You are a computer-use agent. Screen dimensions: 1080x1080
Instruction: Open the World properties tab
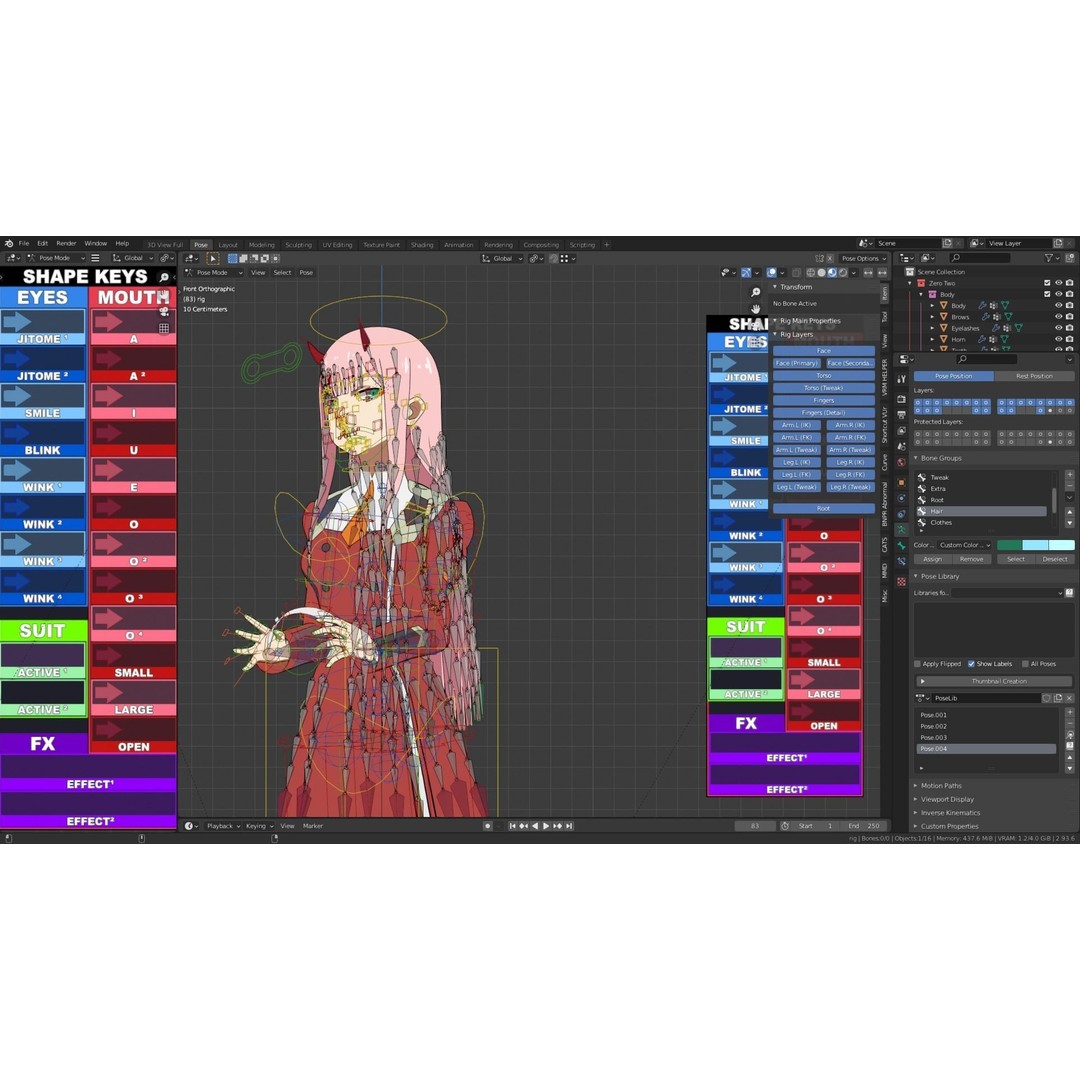pos(902,462)
